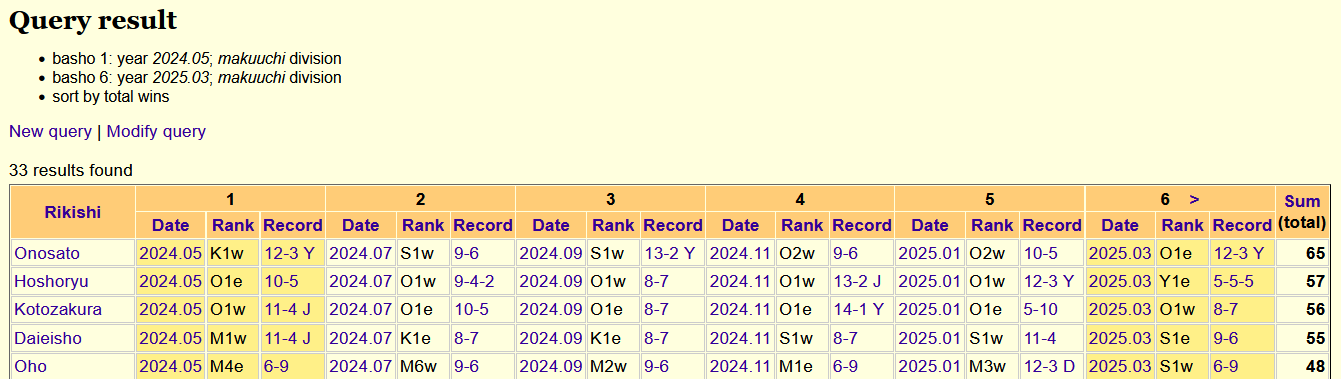Viewport: 1341px width, 379px height.
Task: Open Daieisho's 11-4 J record link
Action: click(287, 338)
